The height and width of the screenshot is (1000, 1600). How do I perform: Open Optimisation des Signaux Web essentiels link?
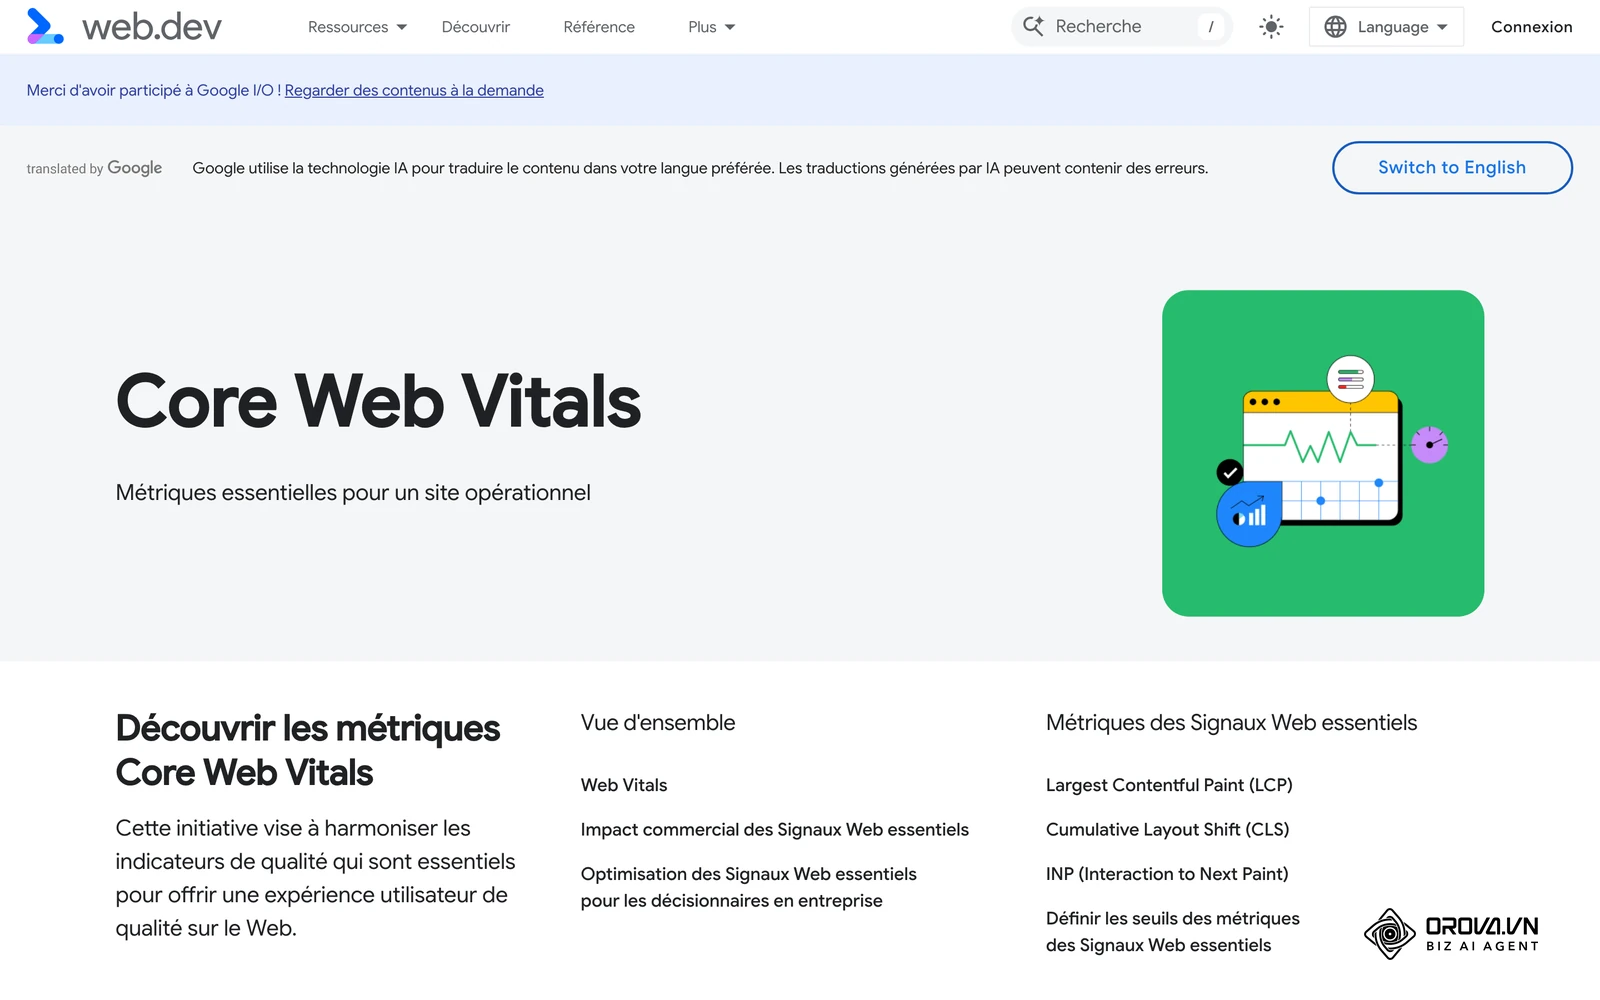(x=749, y=887)
